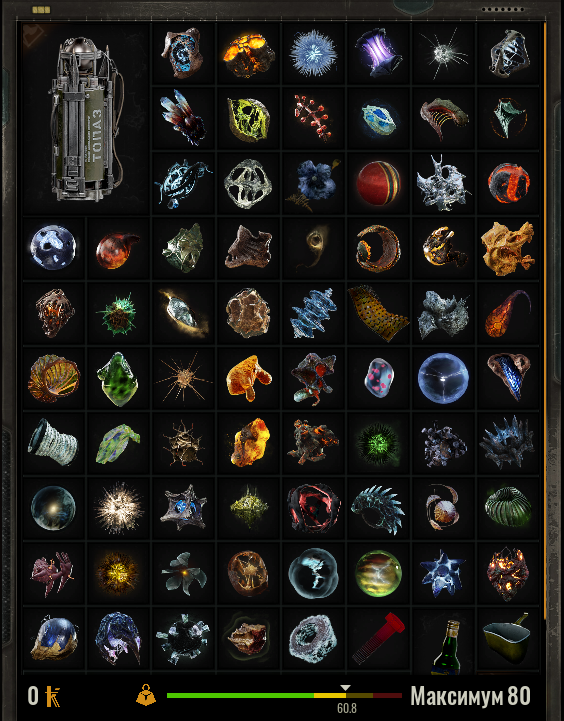
Task: Choose the orange leopard-spotted skin artifact
Action: 378,313
